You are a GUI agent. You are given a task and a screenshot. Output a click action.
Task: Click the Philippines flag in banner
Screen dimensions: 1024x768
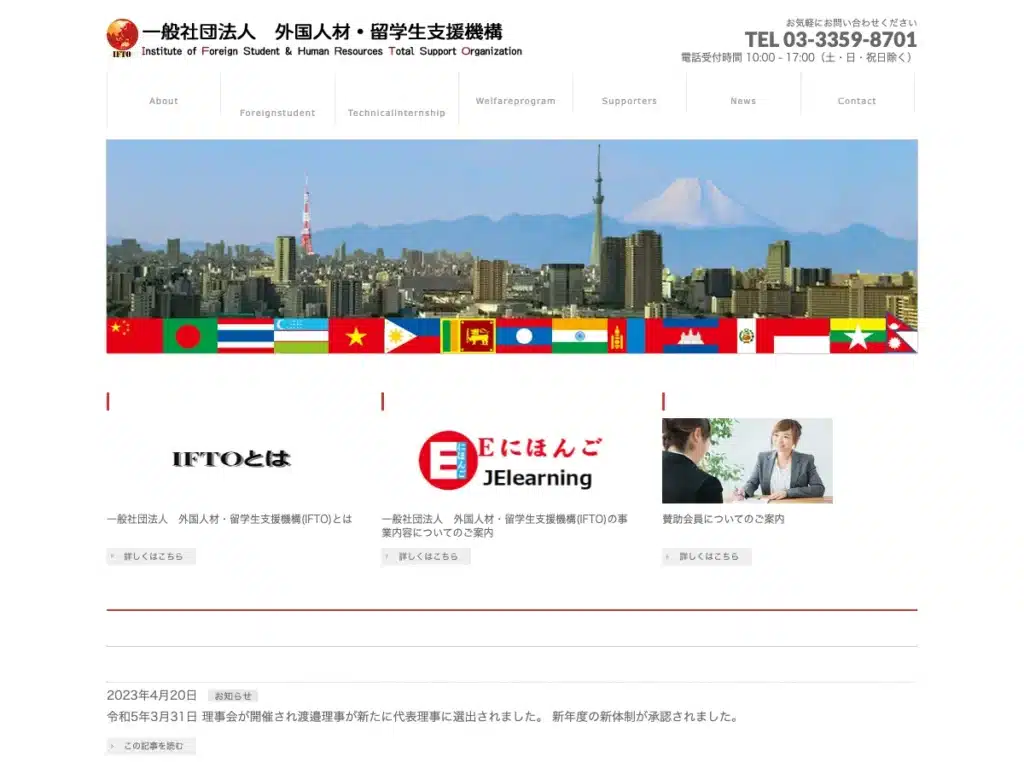tap(412, 336)
